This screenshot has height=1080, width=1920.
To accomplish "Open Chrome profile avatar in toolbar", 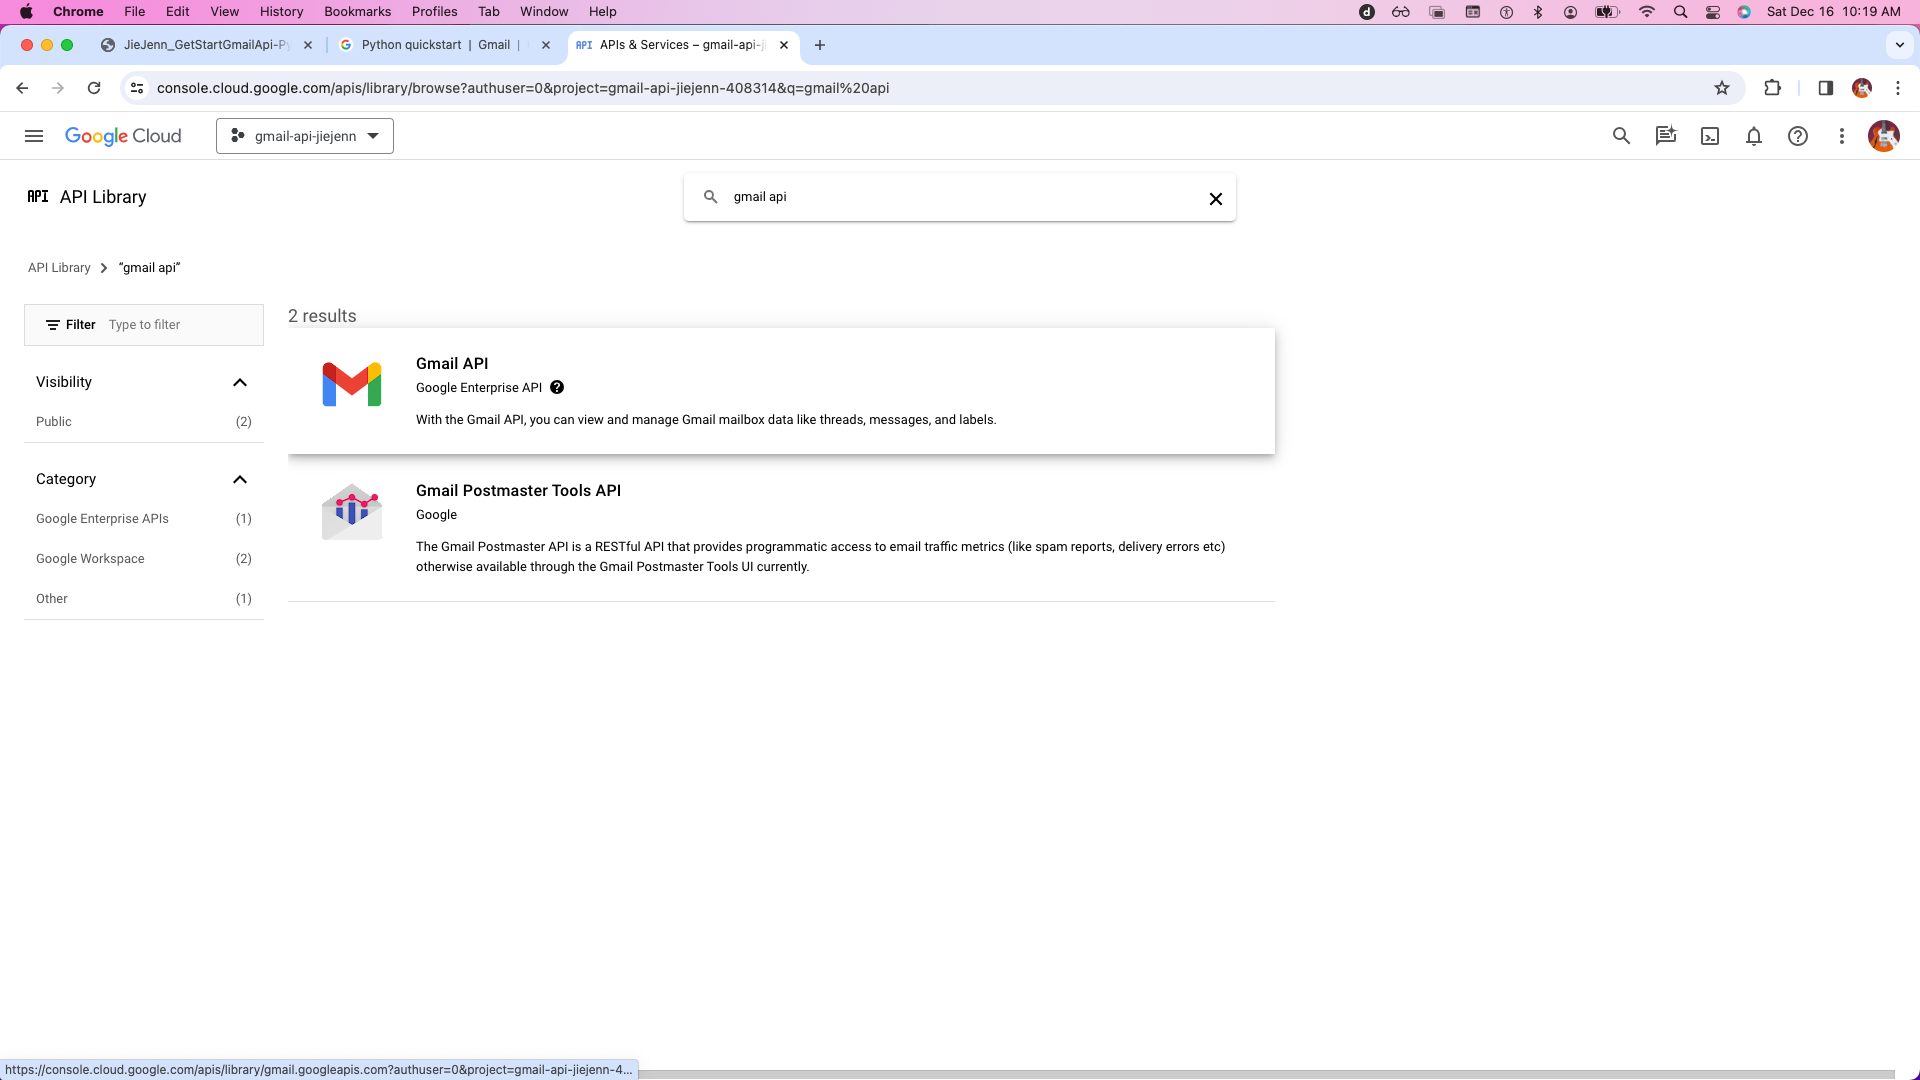I will pyautogui.click(x=1862, y=88).
